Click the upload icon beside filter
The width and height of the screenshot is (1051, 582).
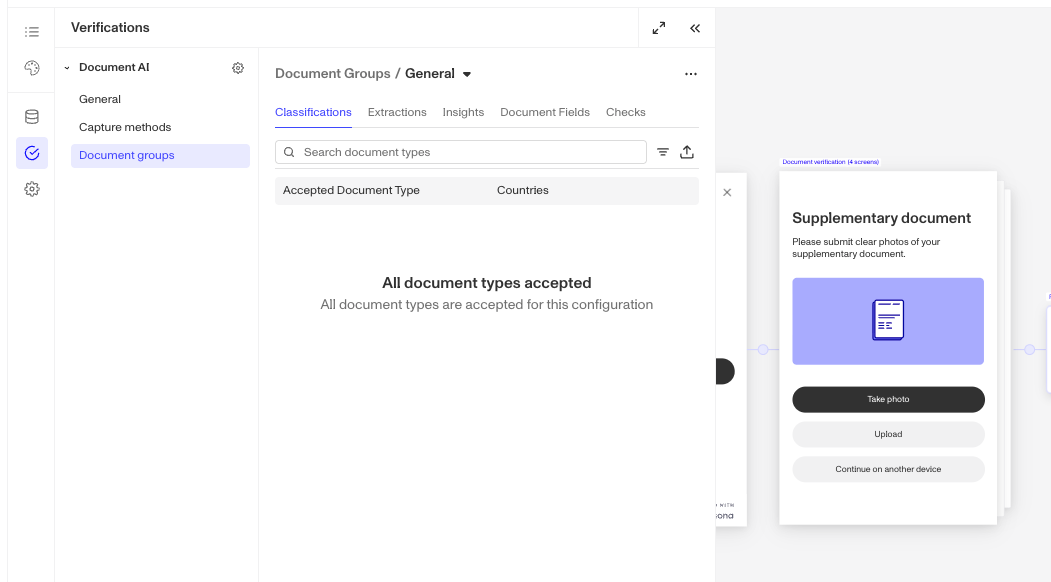(x=687, y=152)
